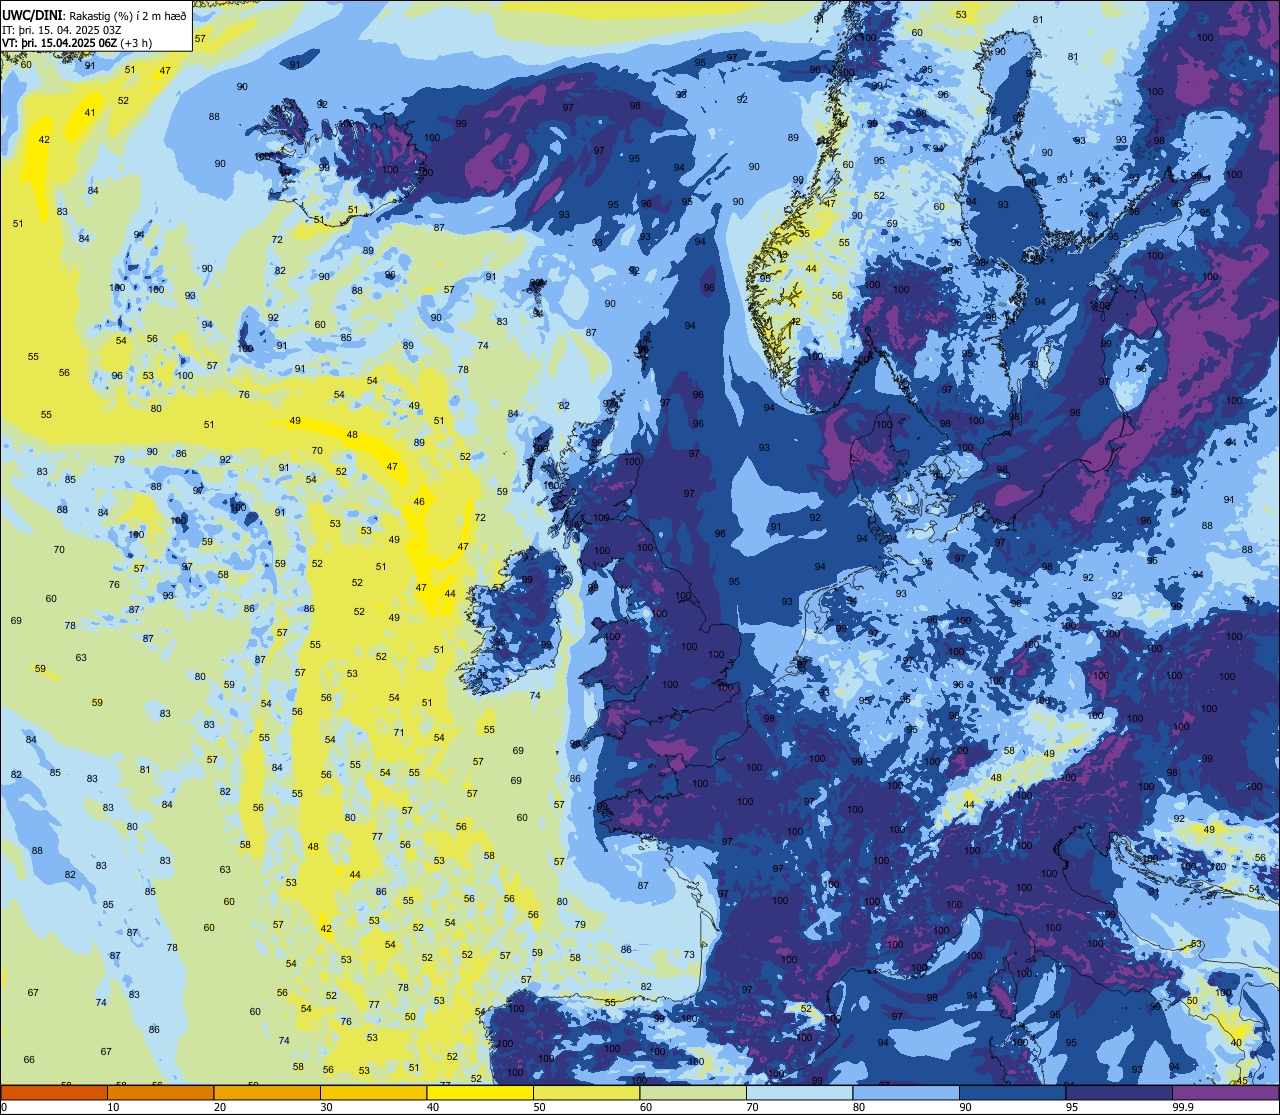Click the 90–95 dark blue legend swatch
The height and width of the screenshot is (1115, 1280).
pos(1012,1093)
